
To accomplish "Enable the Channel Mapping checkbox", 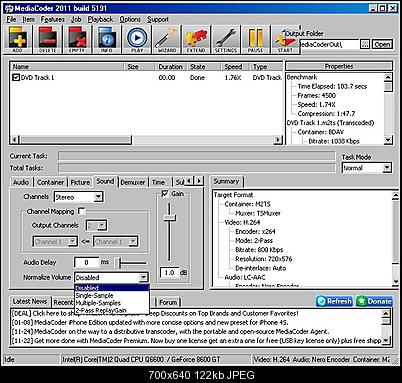I will [x=81, y=211].
